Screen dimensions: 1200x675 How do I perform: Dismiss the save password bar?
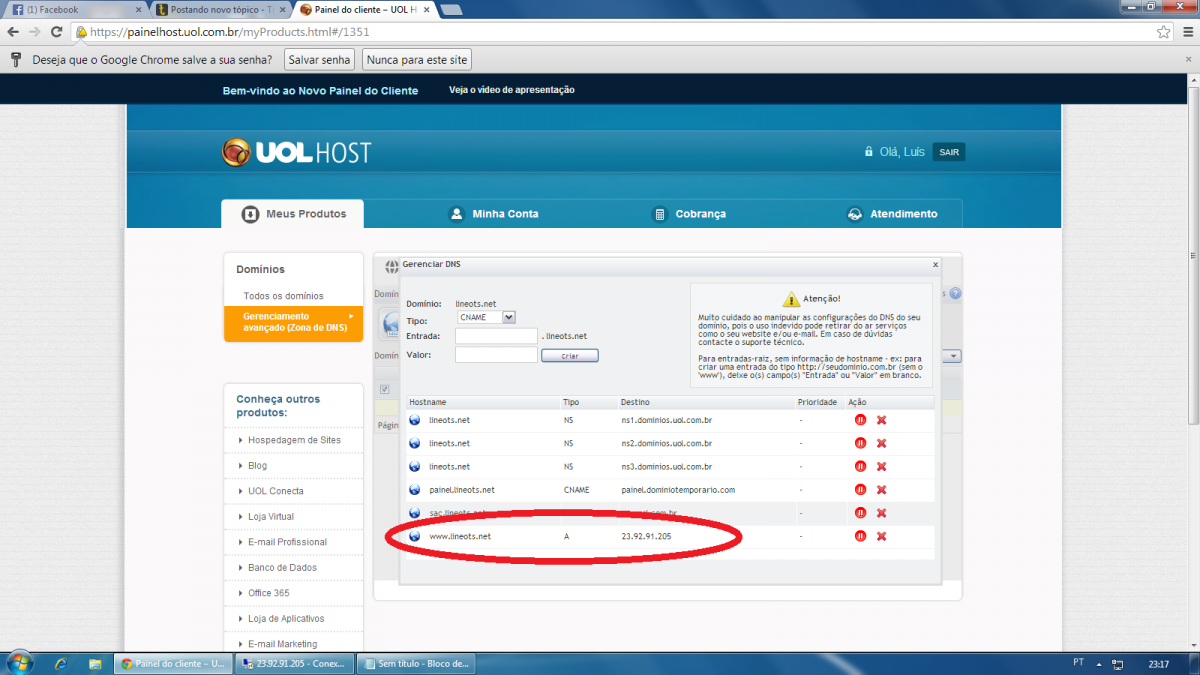(1188, 60)
